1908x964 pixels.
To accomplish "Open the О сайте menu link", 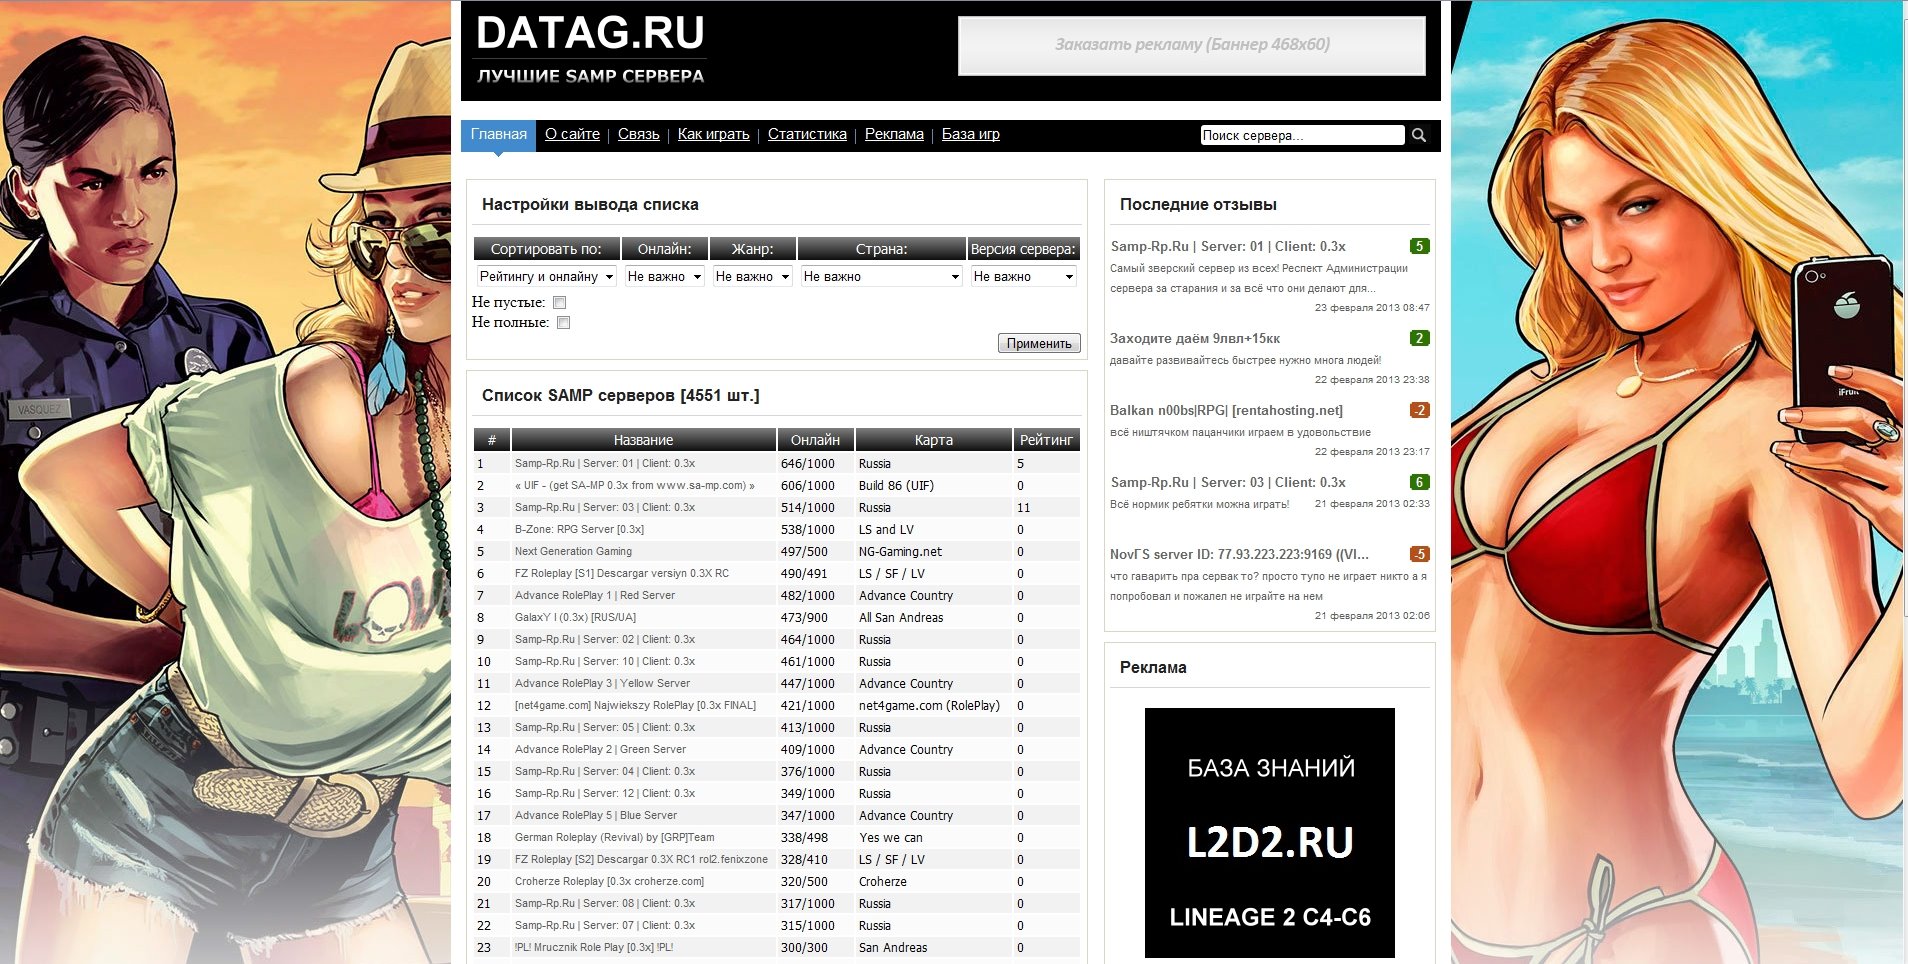I will click(x=572, y=134).
